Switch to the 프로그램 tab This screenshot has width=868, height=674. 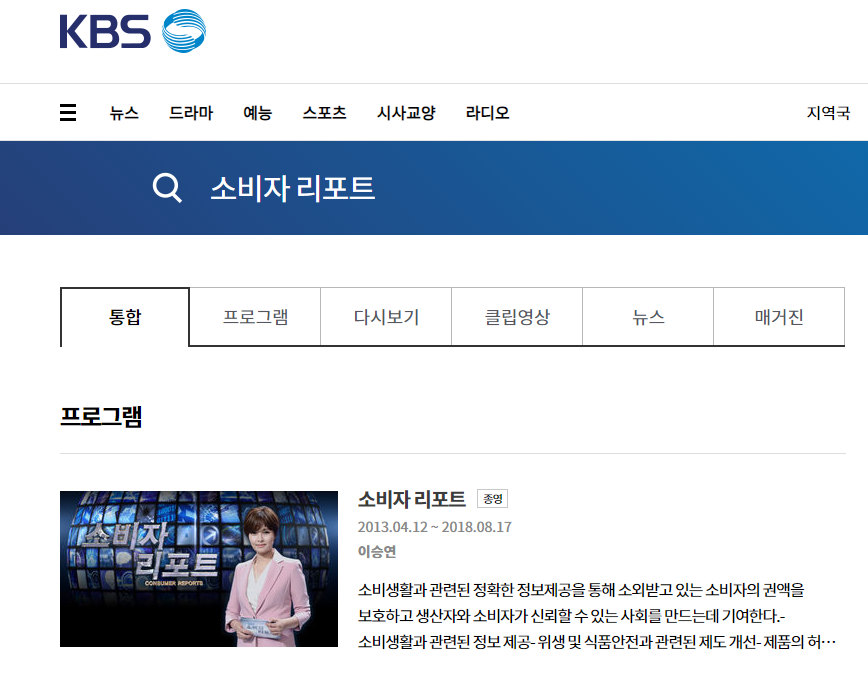[x=255, y=317]
